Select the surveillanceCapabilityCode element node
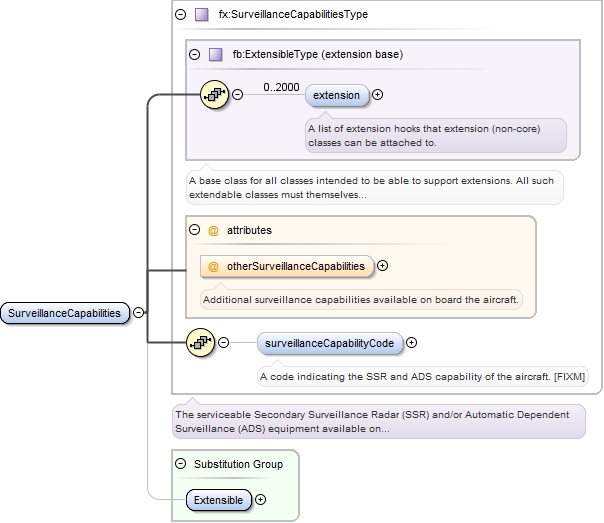This screenshot has height=523, width=604. click(x=330, y=343)
